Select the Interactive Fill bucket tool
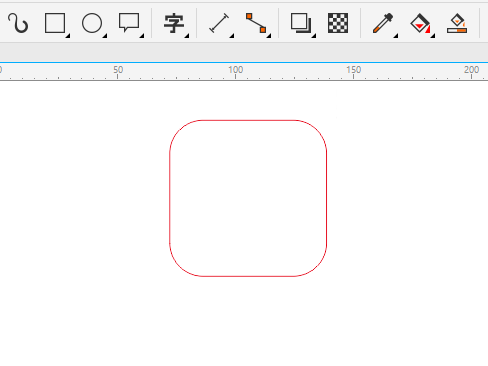The width and height of the screenshot is (488, 366). tap(420, 23)
